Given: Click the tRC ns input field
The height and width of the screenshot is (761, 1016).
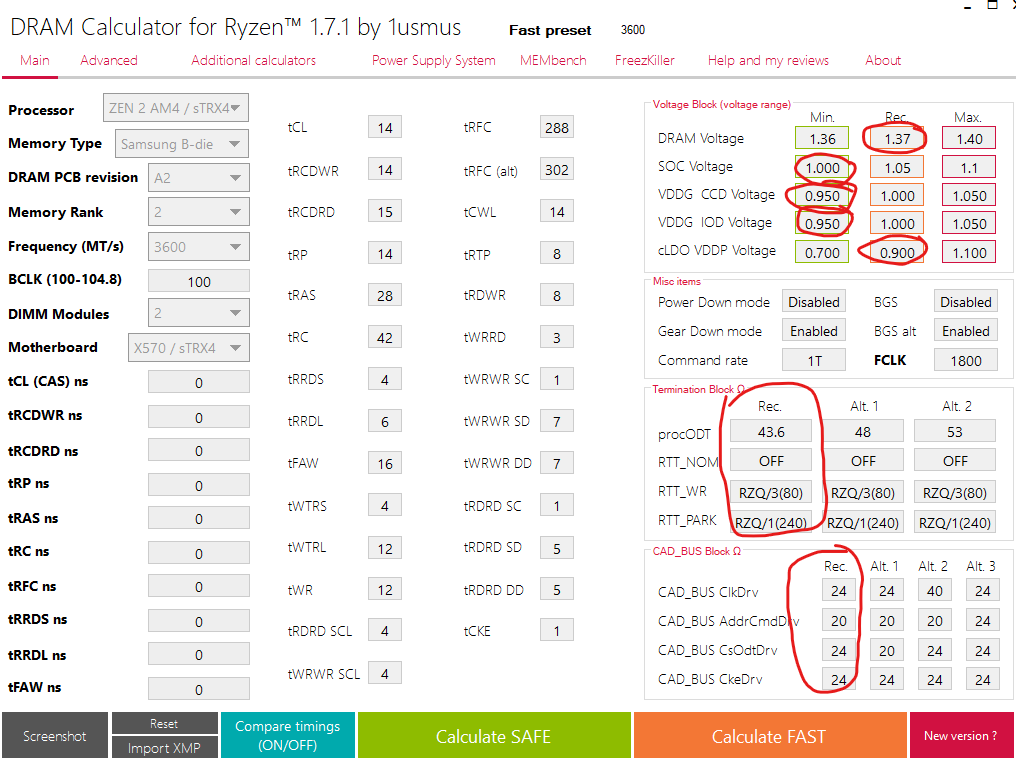Looking at the screenshot, I should tap(198, 553).
